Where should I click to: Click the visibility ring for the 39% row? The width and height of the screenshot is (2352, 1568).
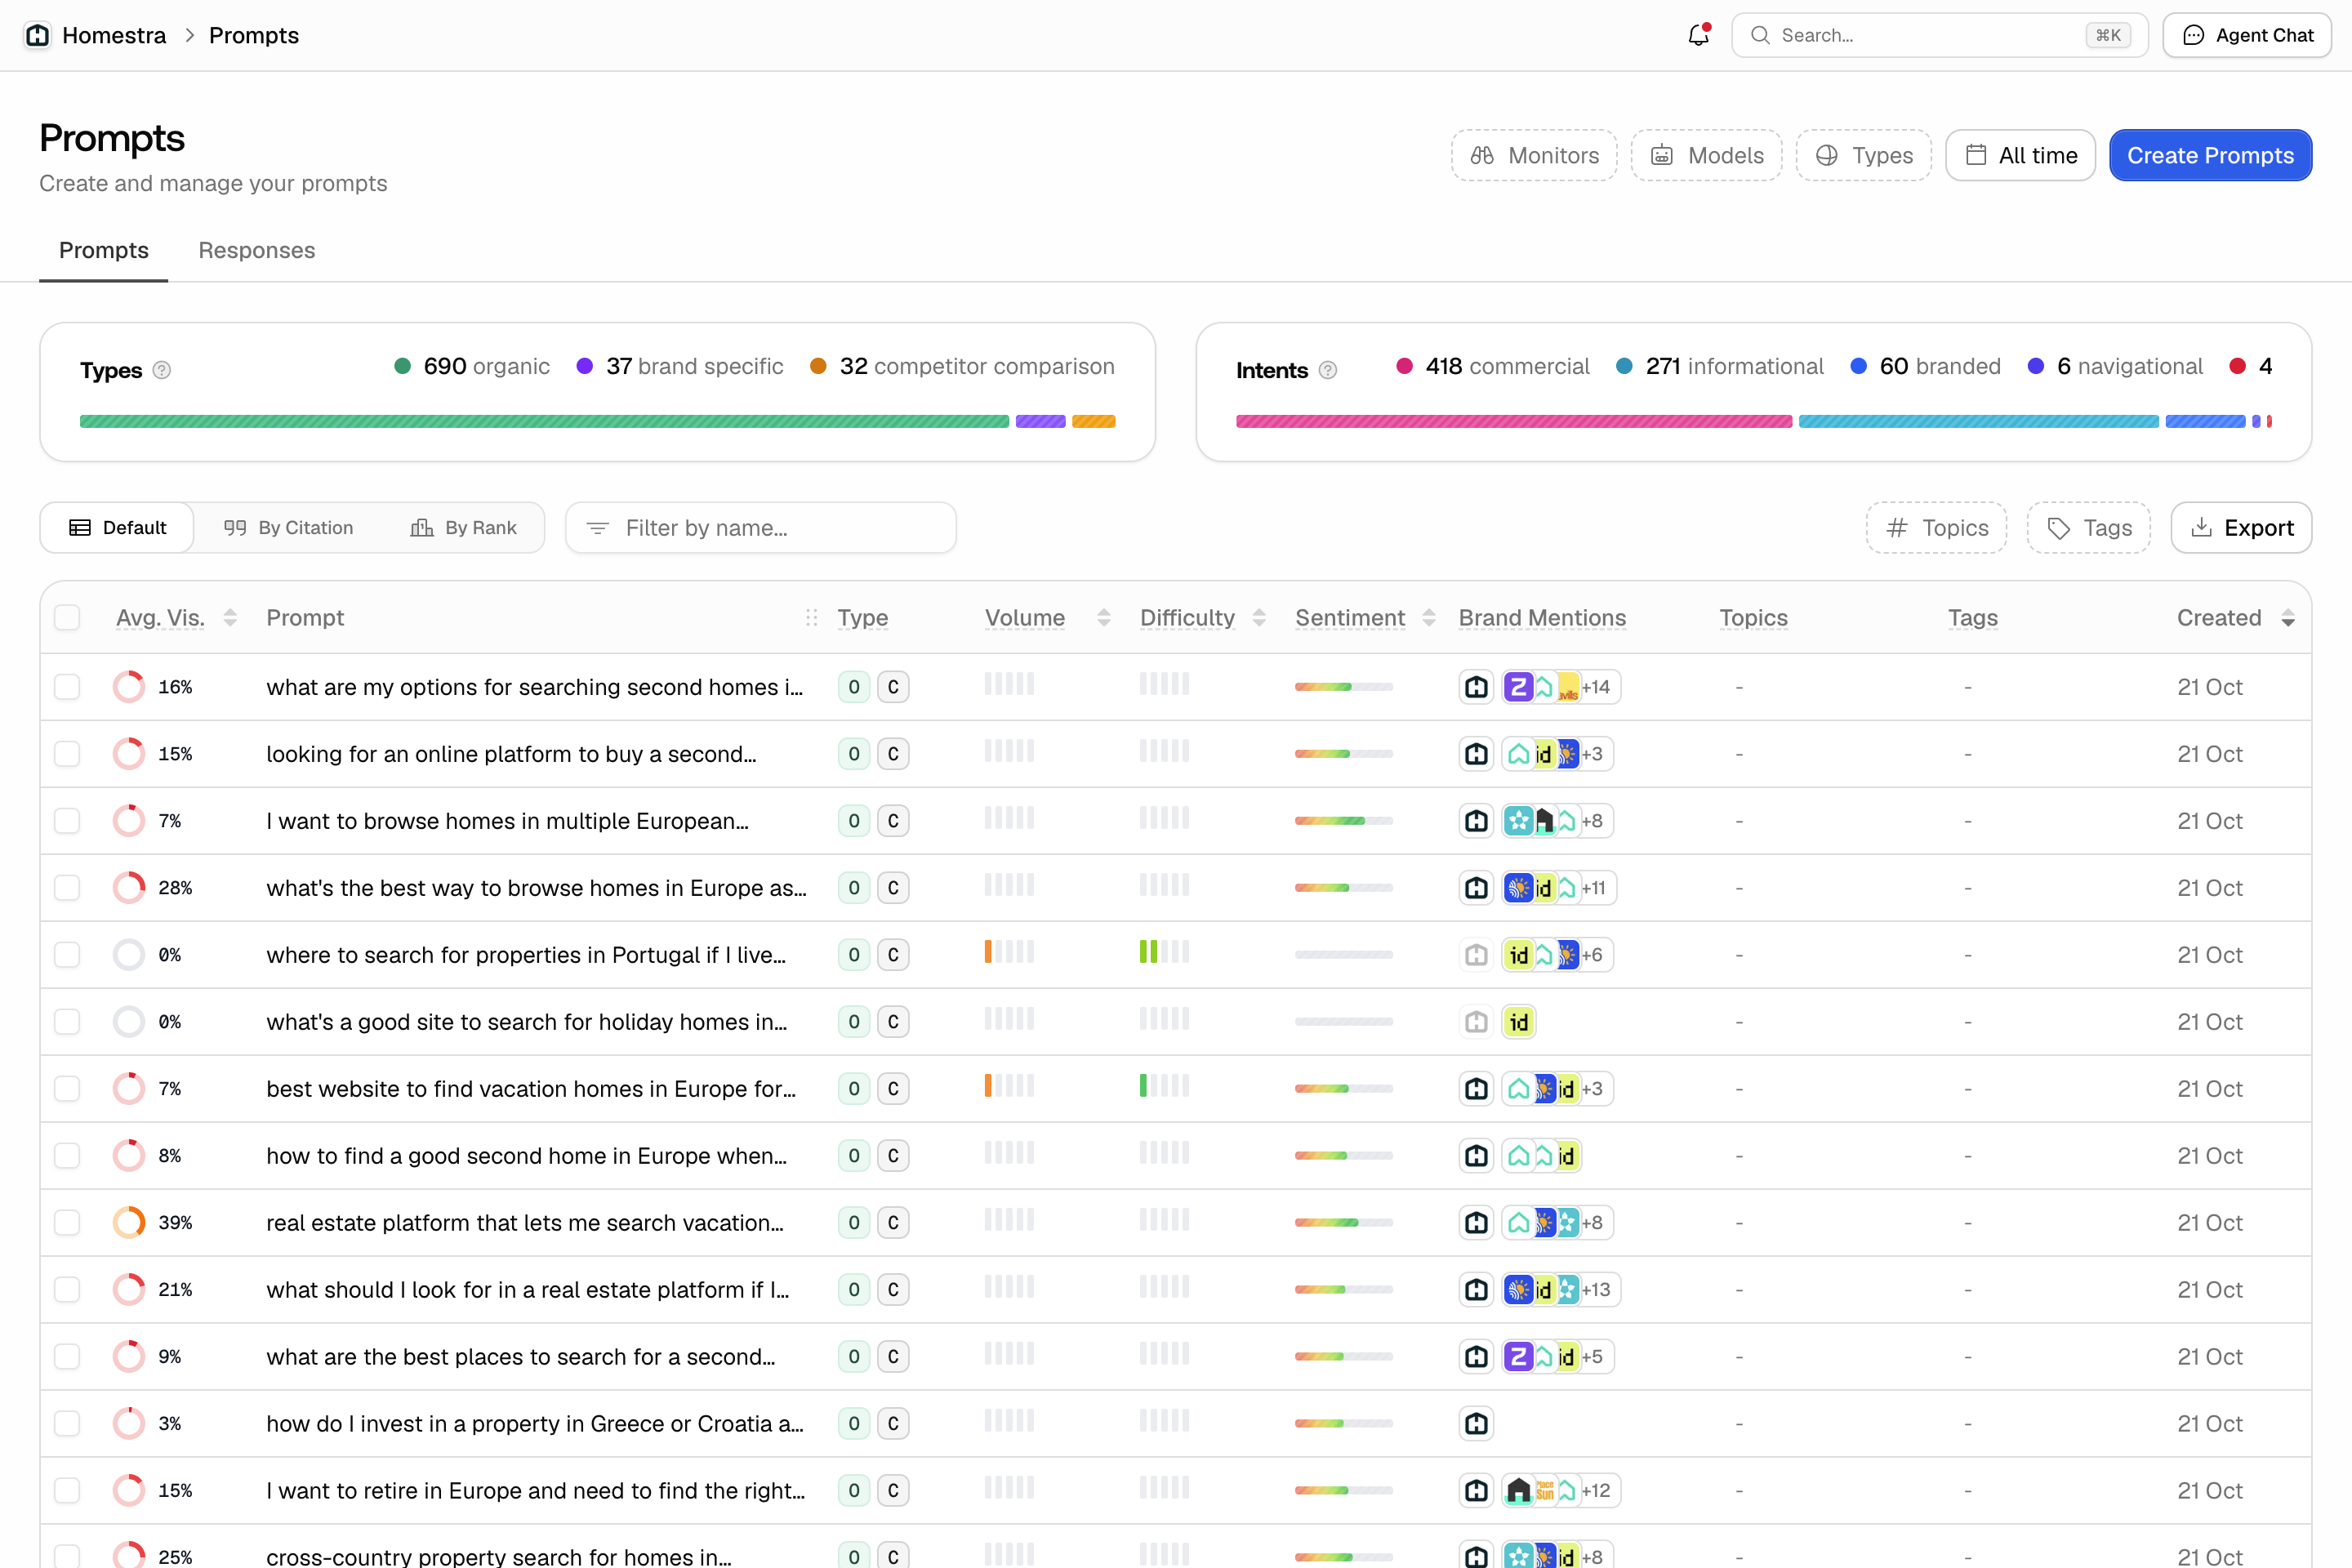129,1223
